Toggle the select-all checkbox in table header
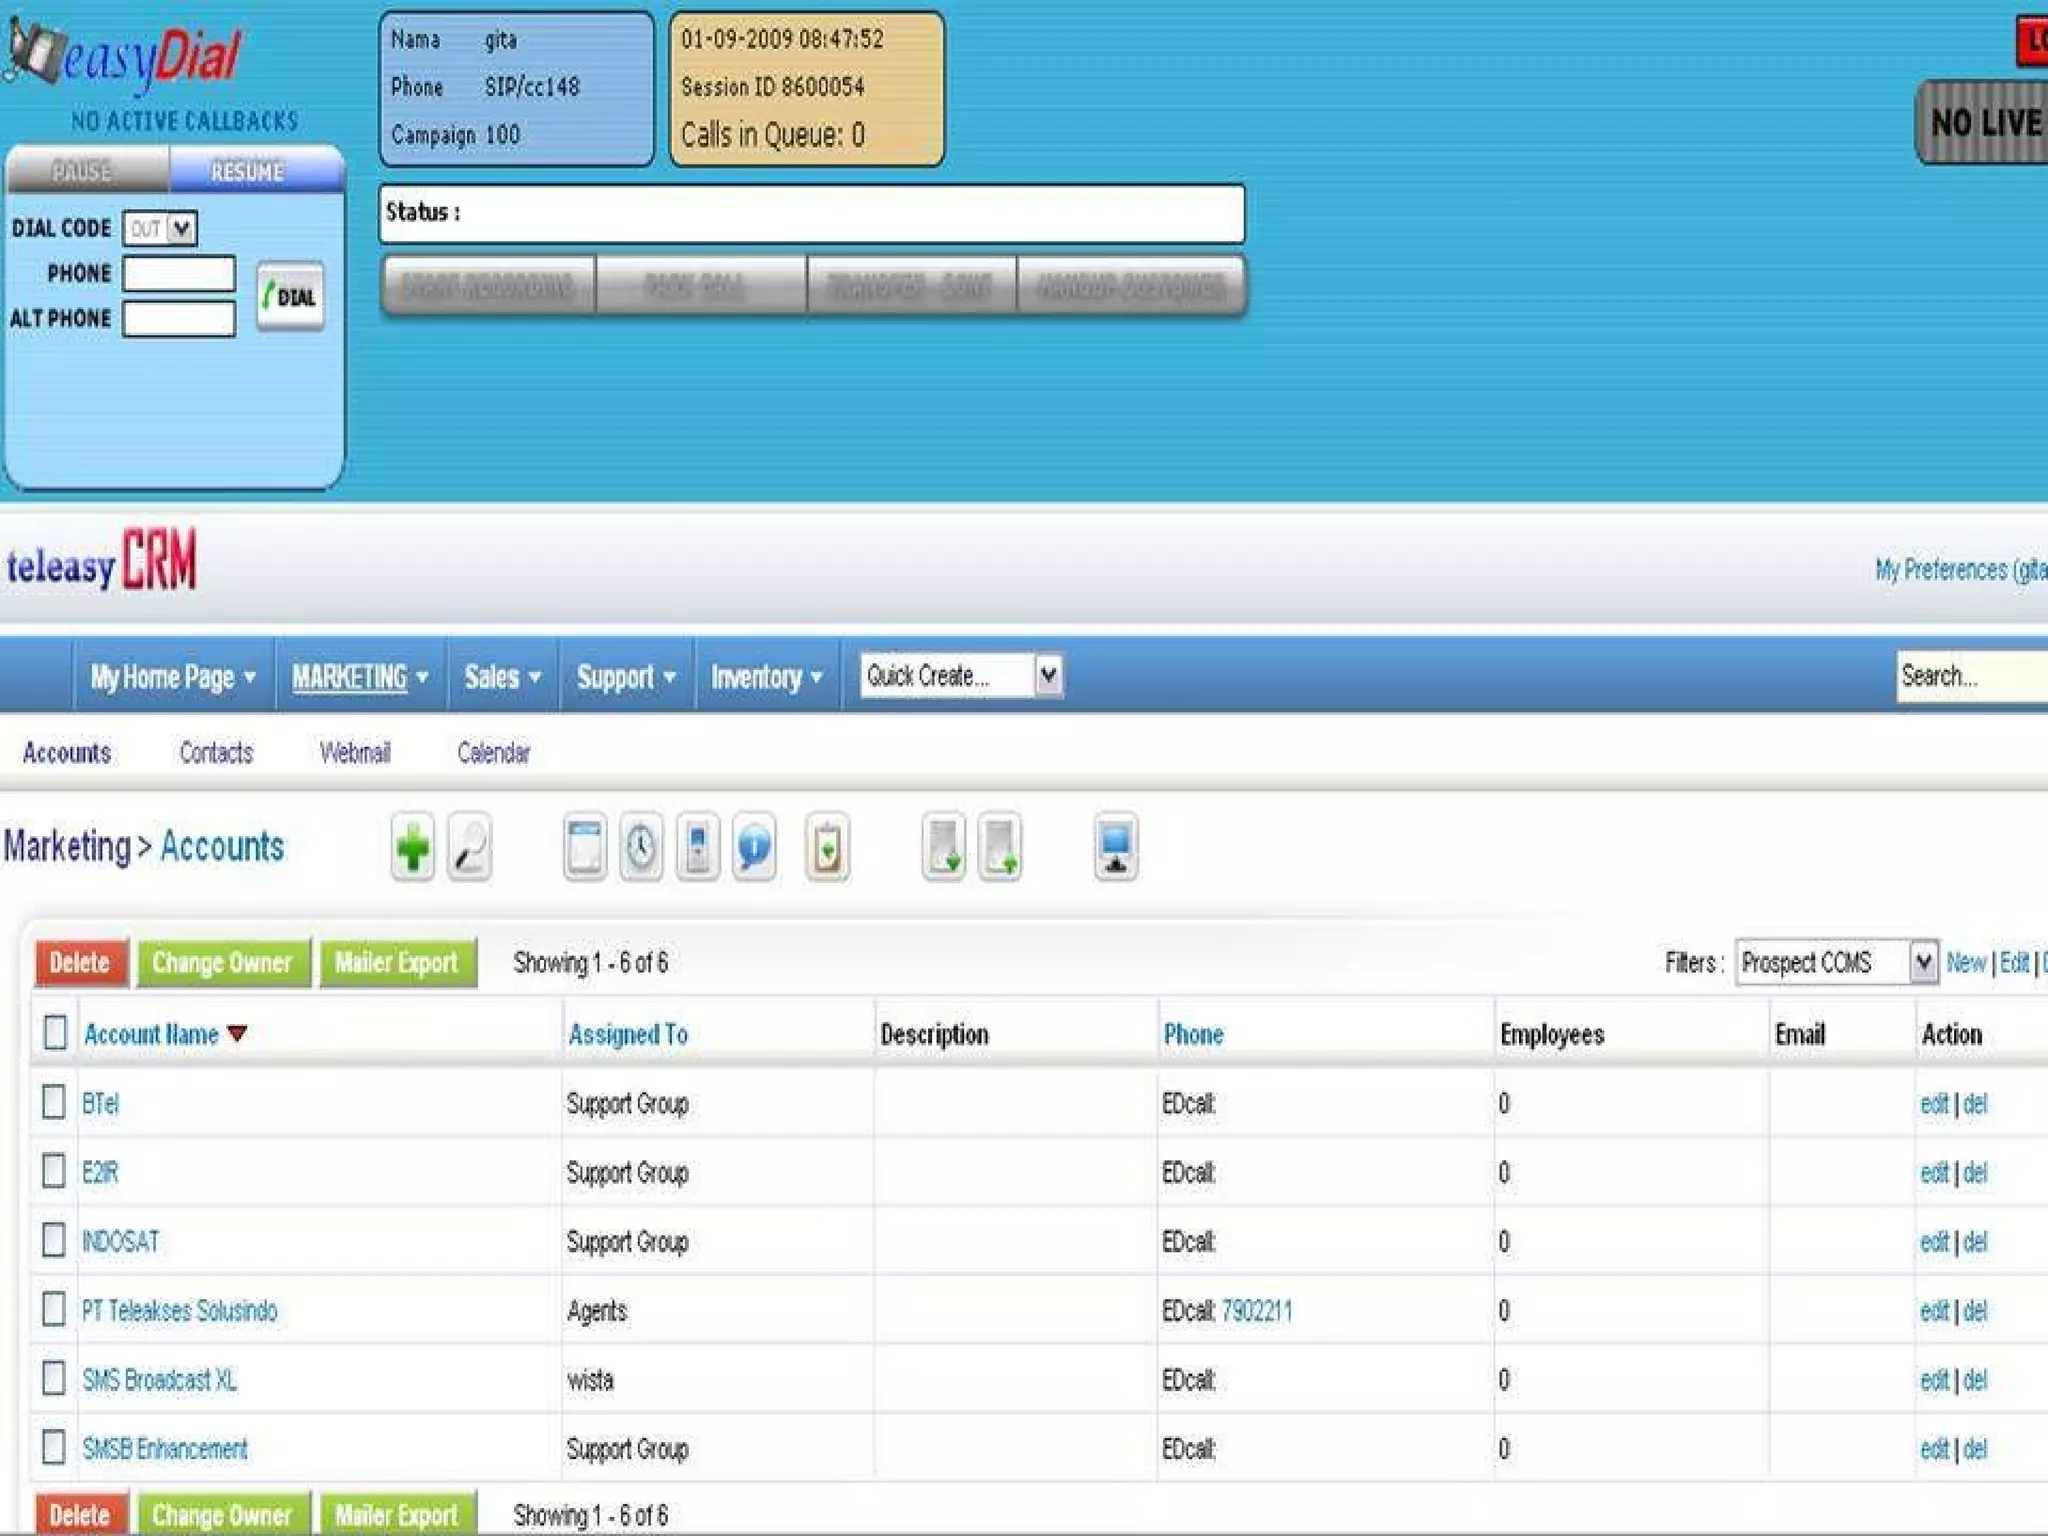2048x1536 pixels. [x=56, y=1032]
